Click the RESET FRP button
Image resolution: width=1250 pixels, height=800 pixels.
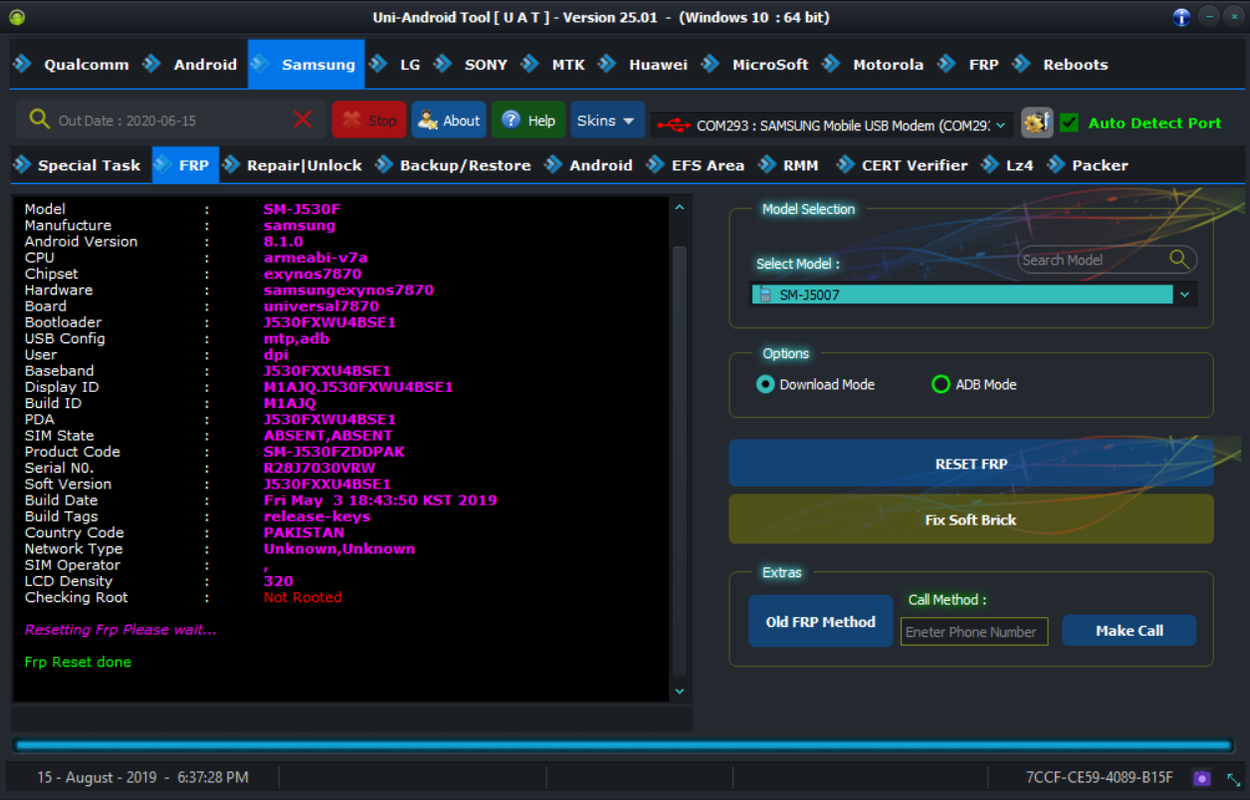971,464
